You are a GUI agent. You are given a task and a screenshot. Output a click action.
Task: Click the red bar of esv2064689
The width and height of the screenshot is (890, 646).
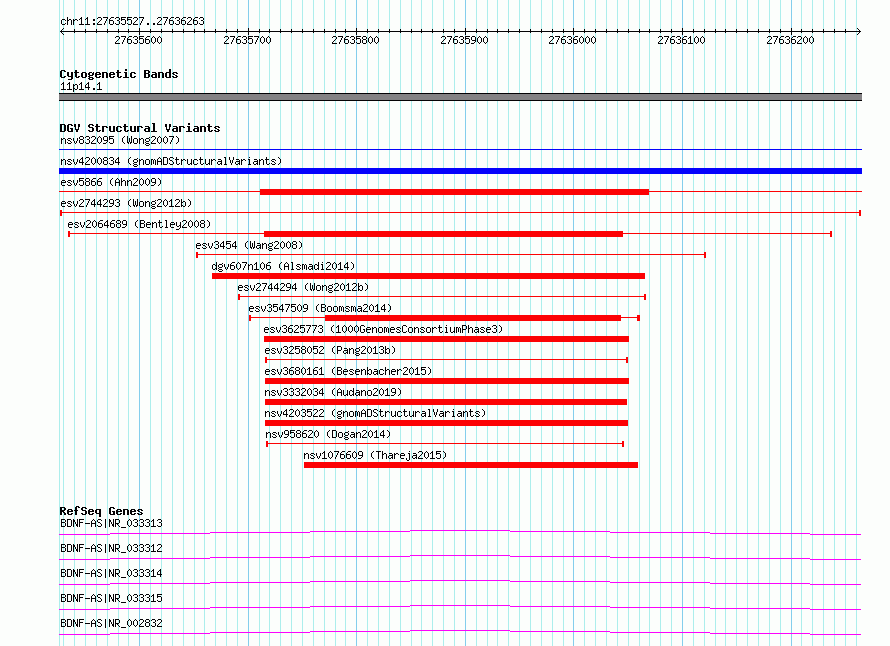coord(443,234)
